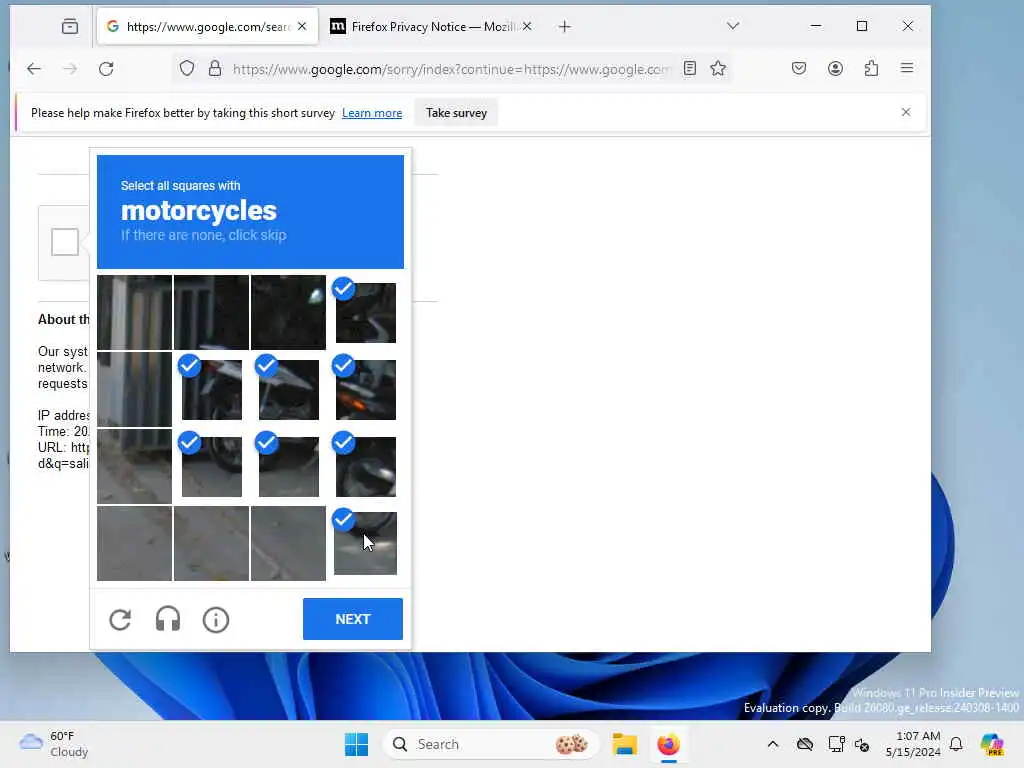
Task: Open Windows Start menu
Action: tap(357, 744)
